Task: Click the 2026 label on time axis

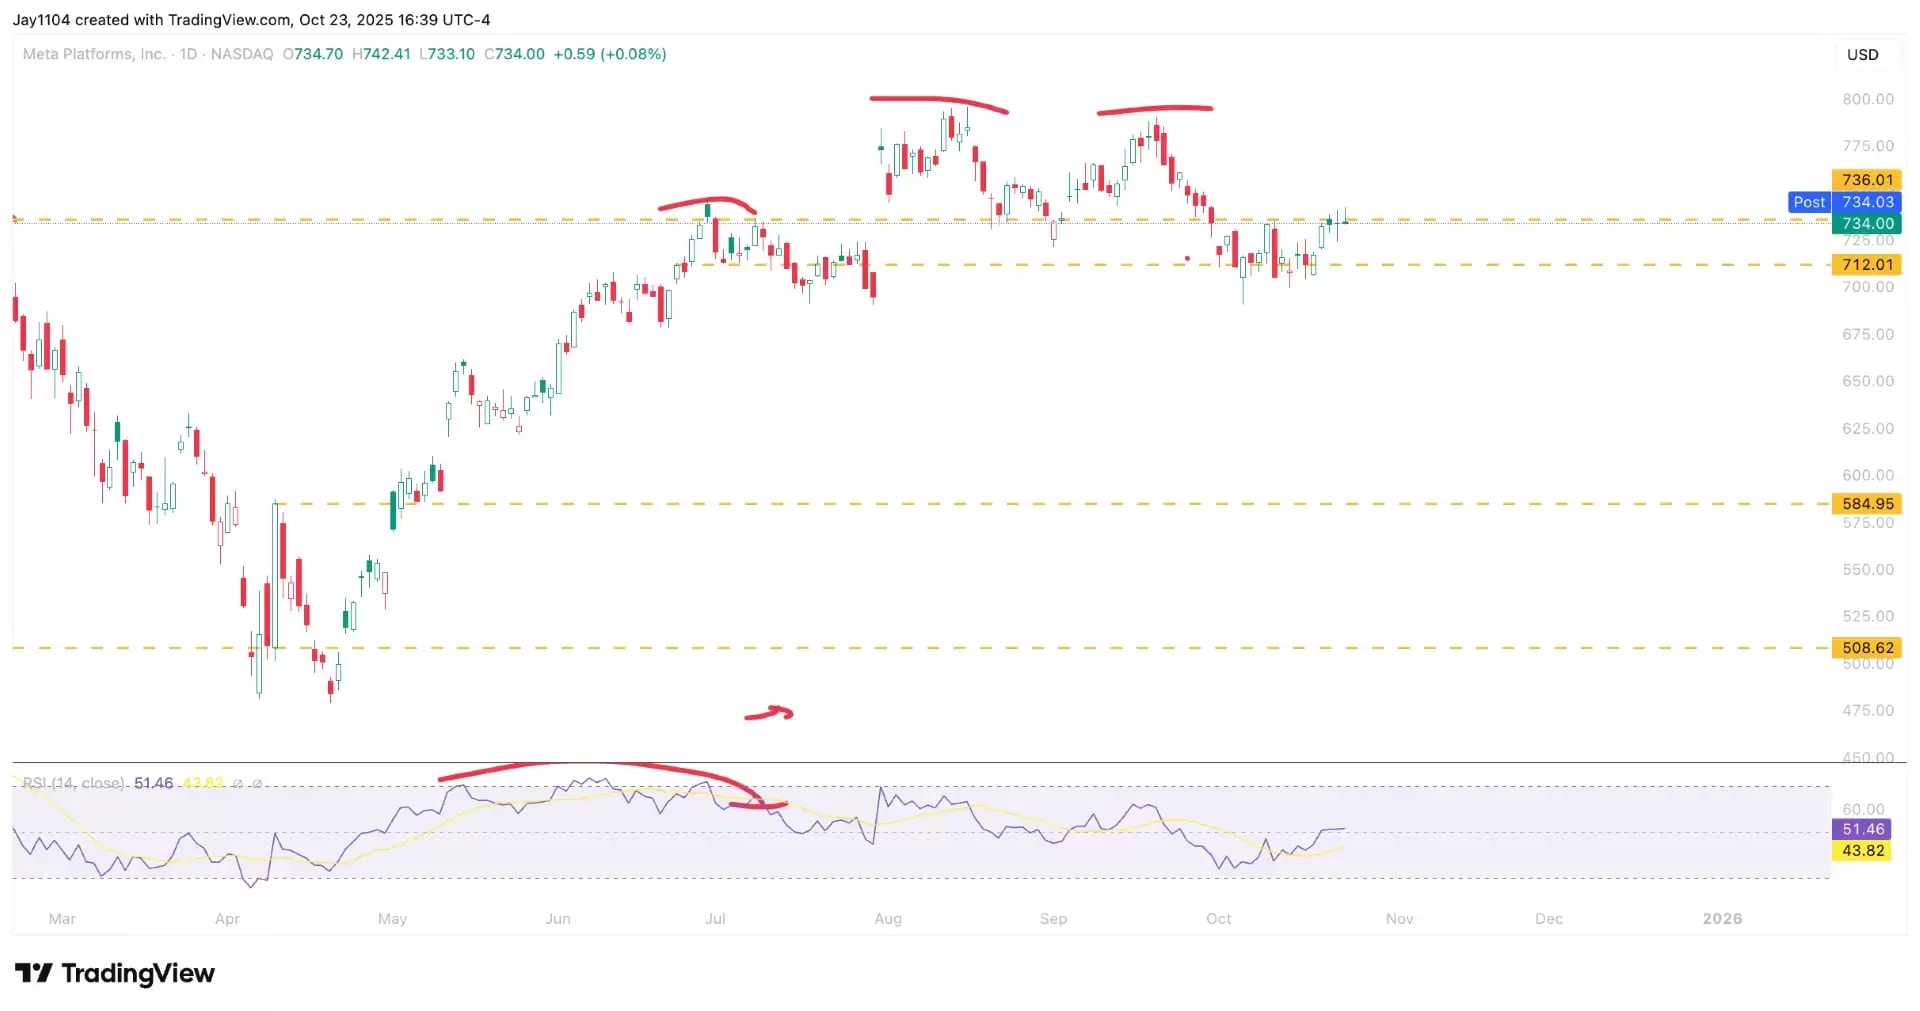Action: (1722, 918)
